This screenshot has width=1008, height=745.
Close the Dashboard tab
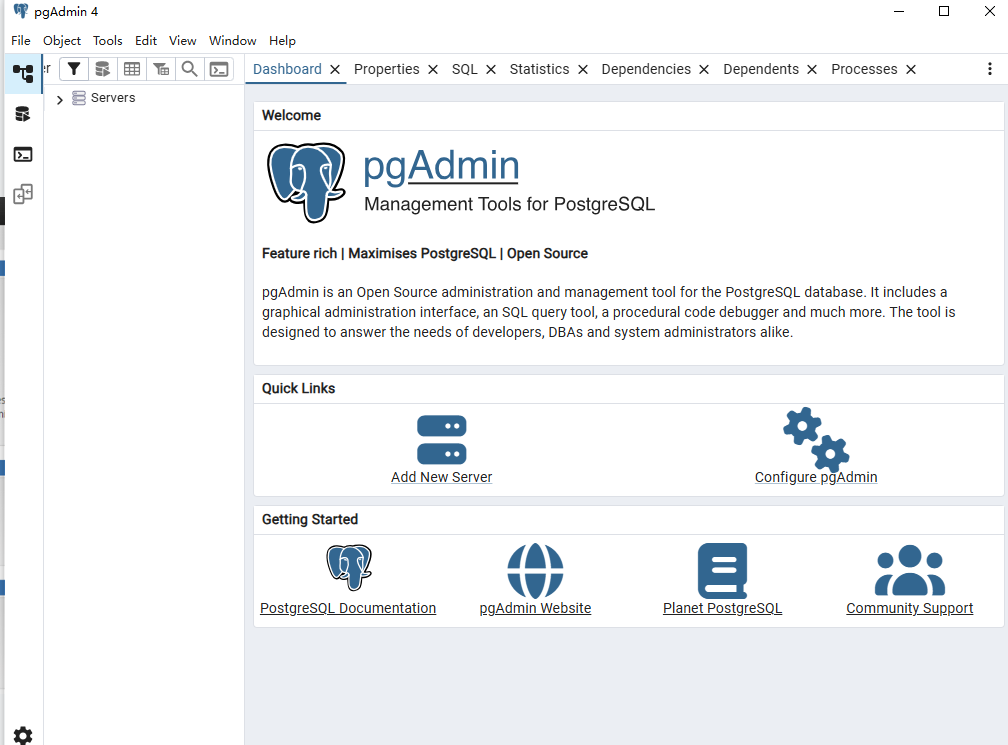coord(335,69)
